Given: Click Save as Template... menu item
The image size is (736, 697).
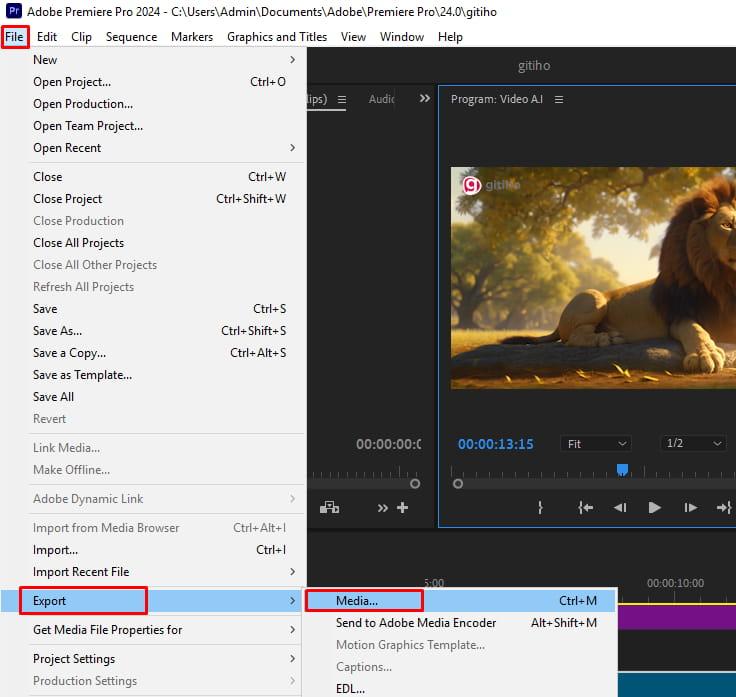Looking at the screenshot, I should click(x=153, y=375).
